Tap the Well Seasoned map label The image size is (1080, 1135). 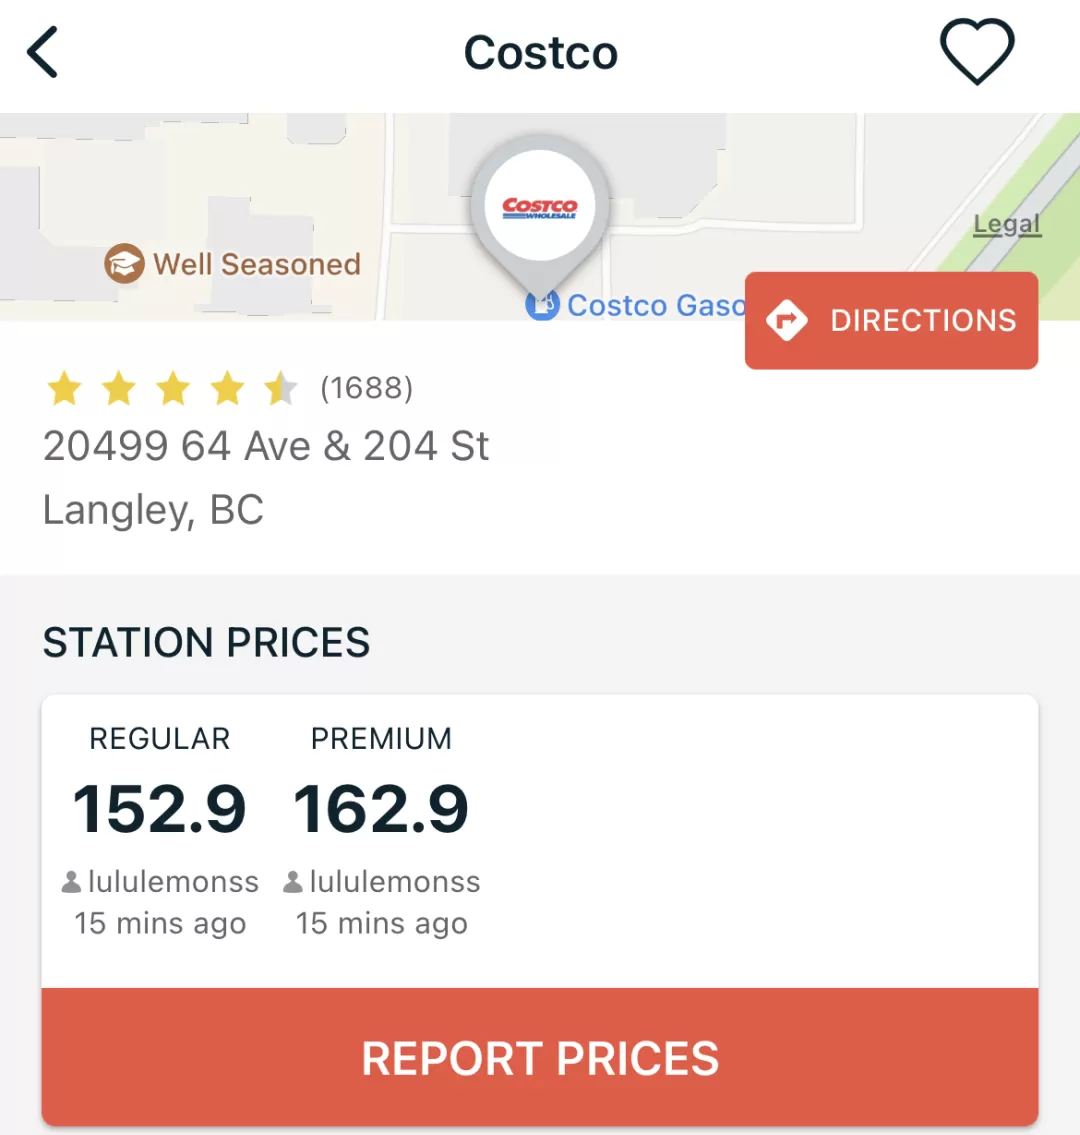coord(257,264)
